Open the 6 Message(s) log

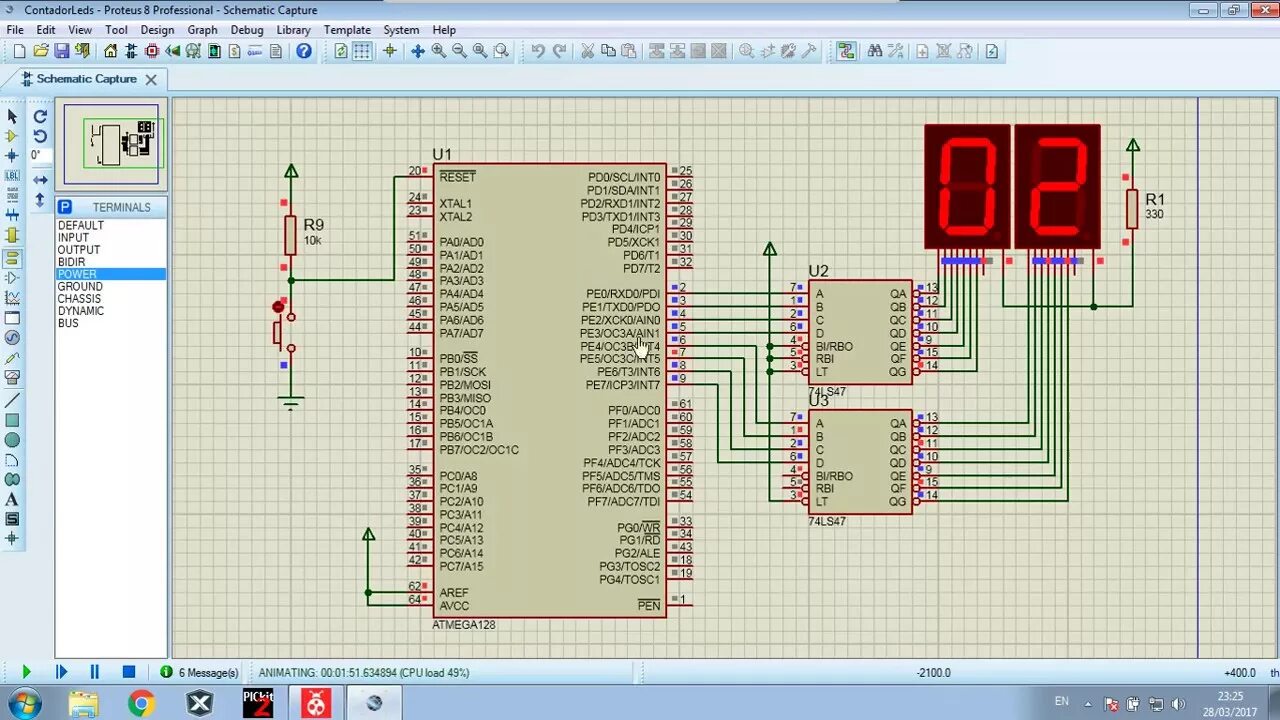point(200,673)
